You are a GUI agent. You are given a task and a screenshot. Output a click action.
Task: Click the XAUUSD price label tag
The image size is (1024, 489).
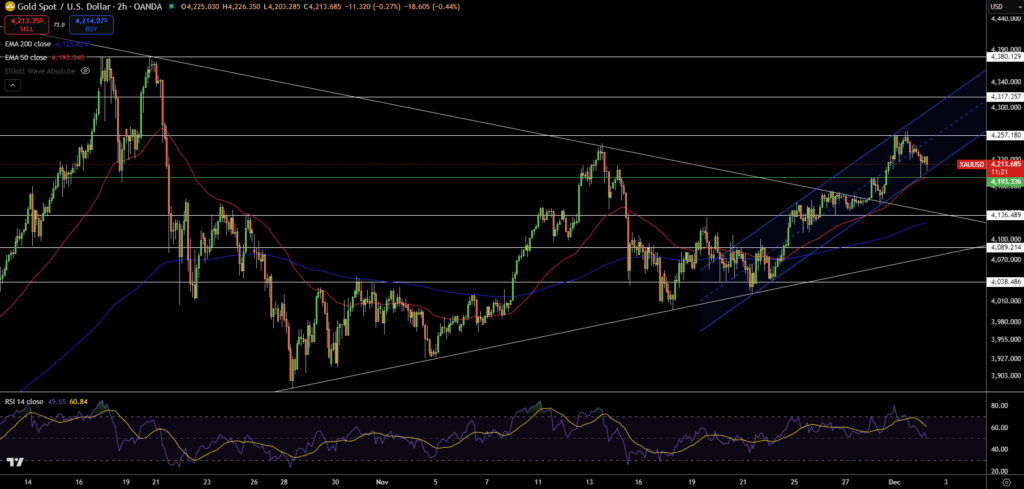[971, 163]
